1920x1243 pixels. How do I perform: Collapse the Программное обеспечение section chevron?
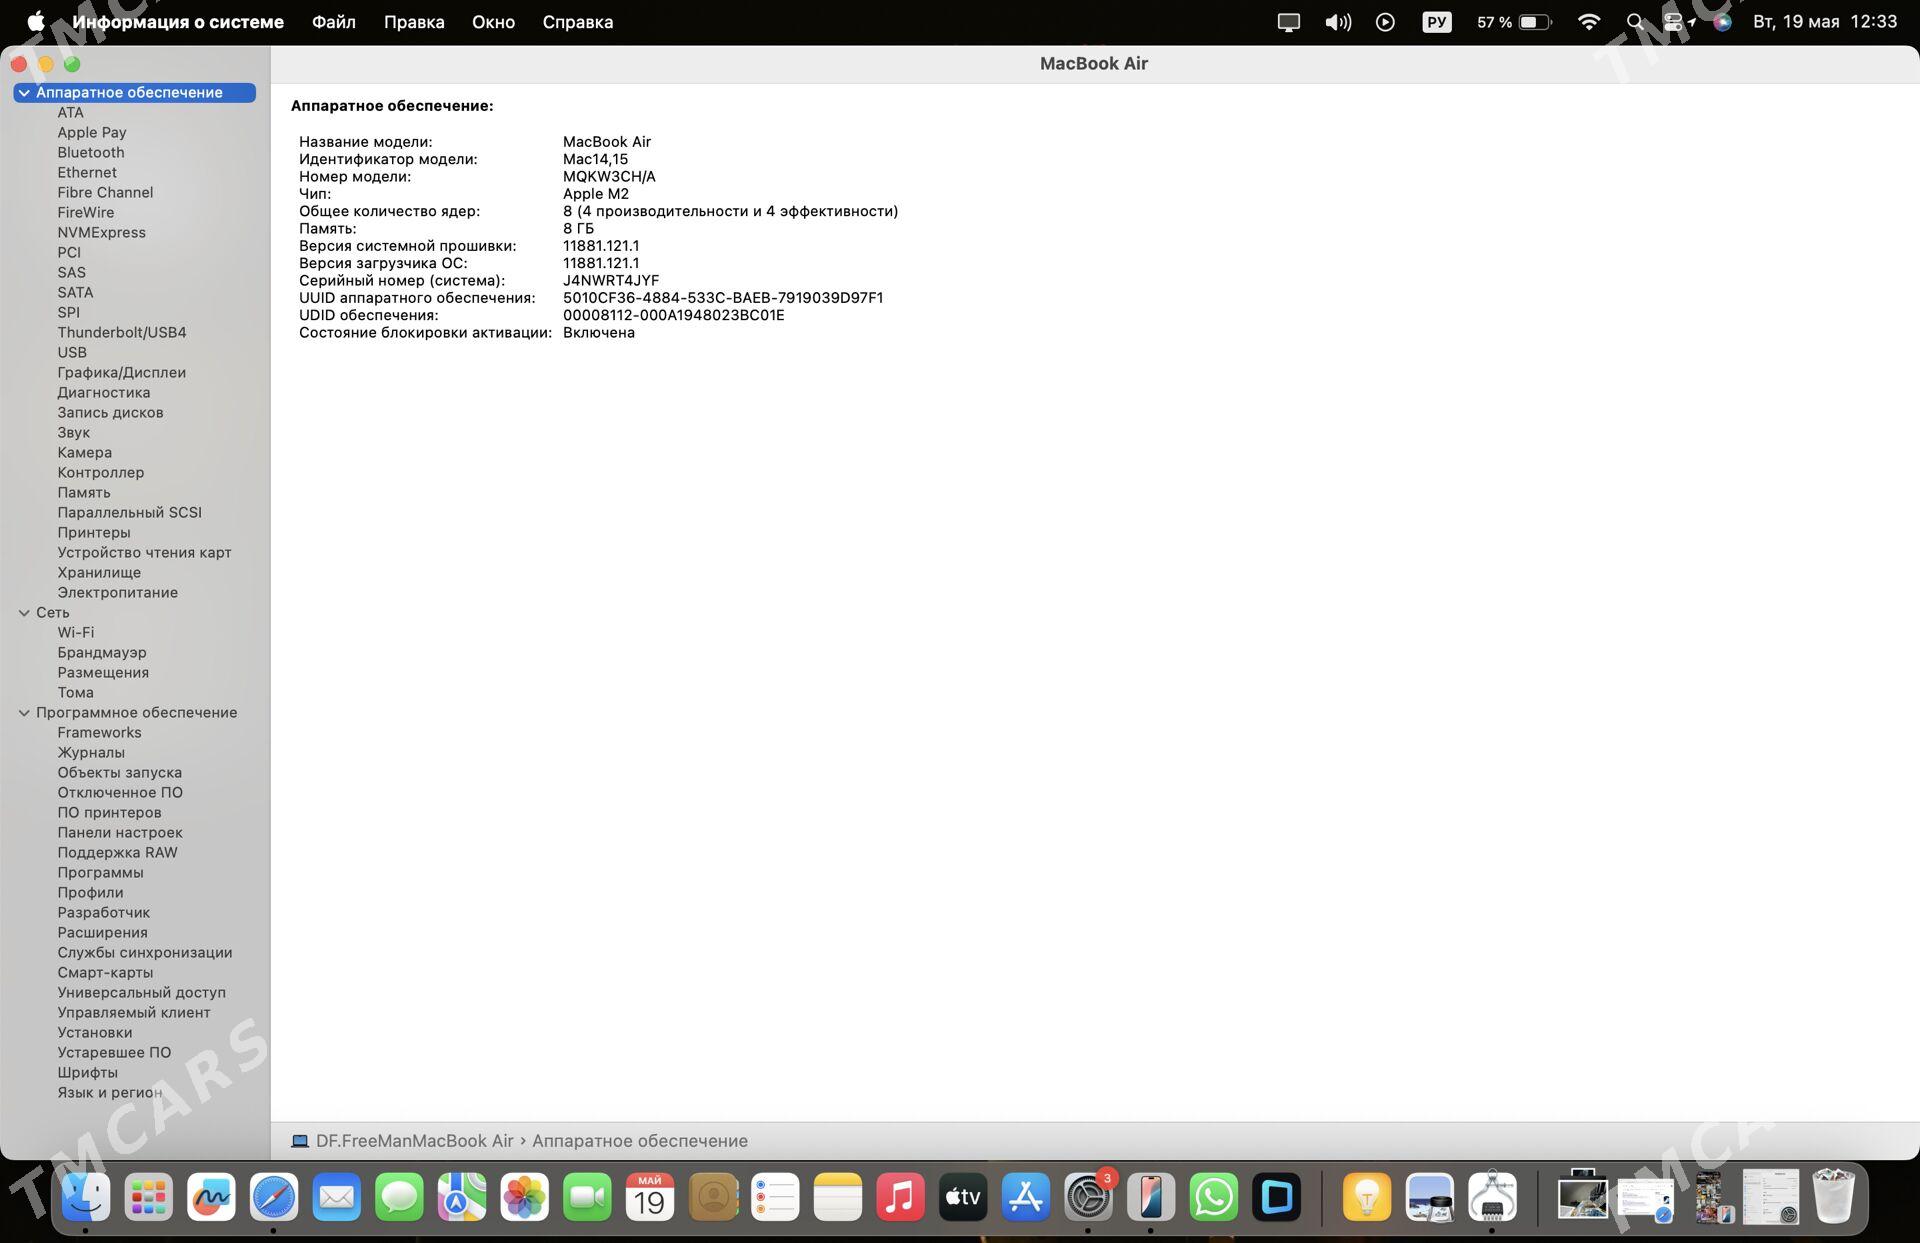tap(24, 713)
